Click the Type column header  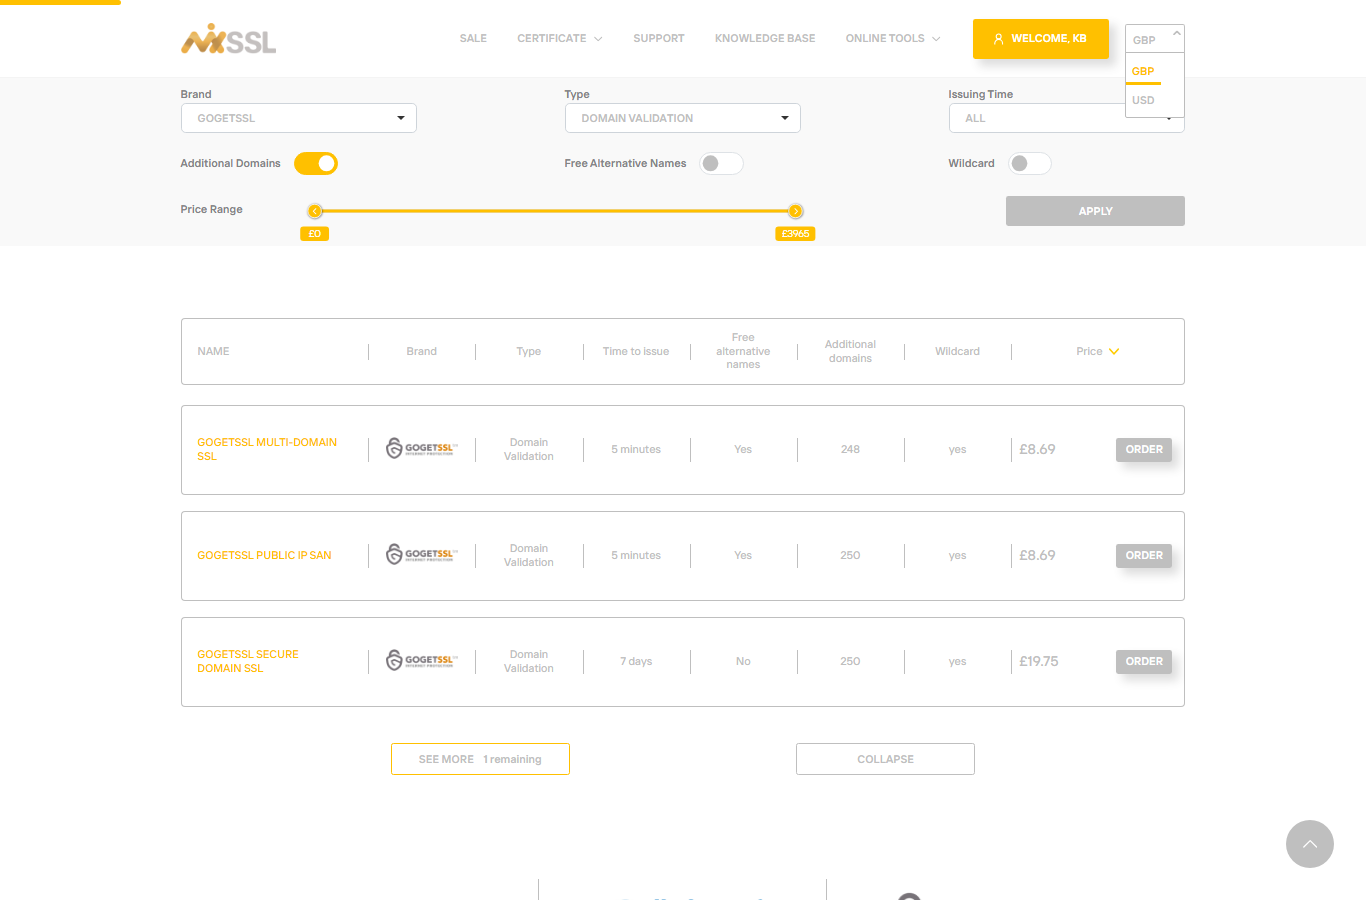click(x=529, y=351)
